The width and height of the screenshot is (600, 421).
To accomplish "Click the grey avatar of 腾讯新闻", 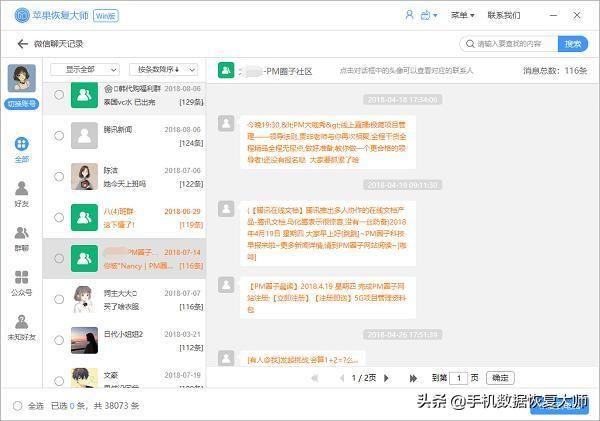I will point(85,135).
